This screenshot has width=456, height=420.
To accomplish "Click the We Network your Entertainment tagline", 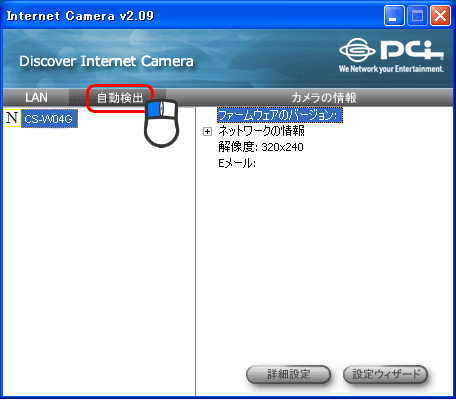I will click(x=391, y=69).
